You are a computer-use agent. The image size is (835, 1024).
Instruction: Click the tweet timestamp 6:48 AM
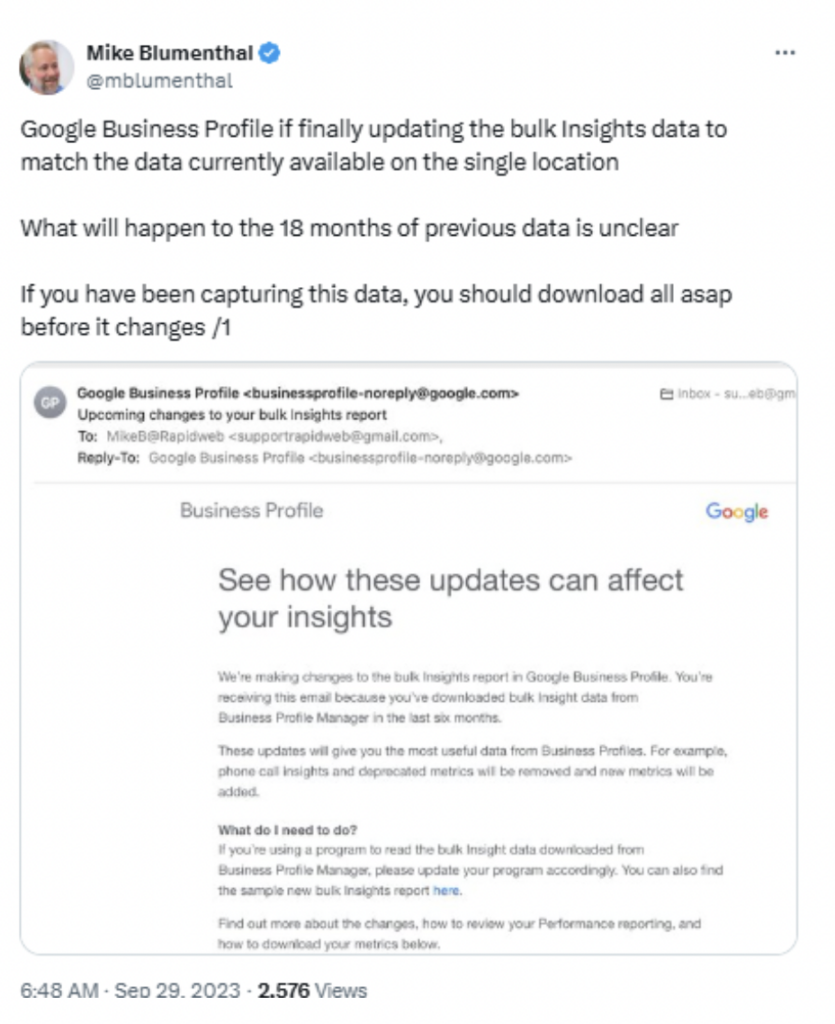coord(59,991)
